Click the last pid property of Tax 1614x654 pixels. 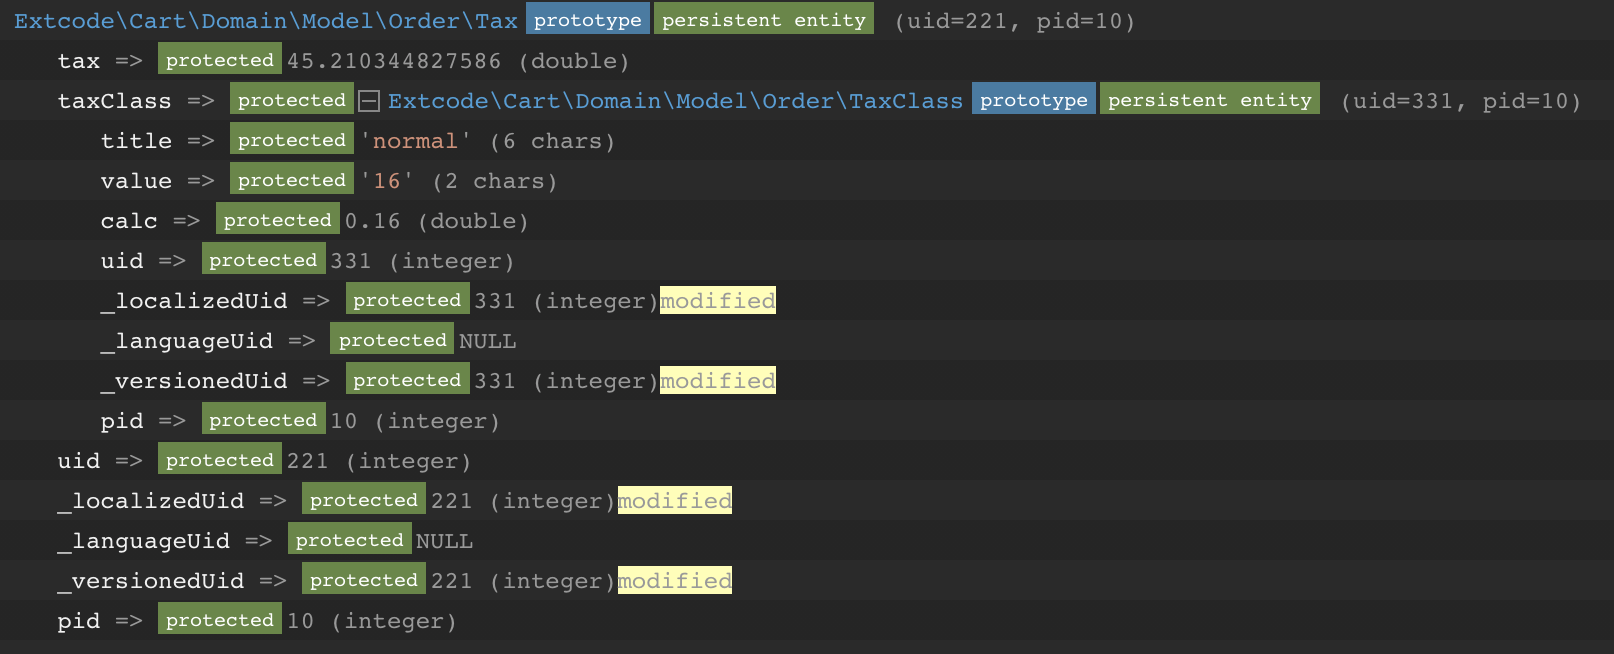[79, 621]
